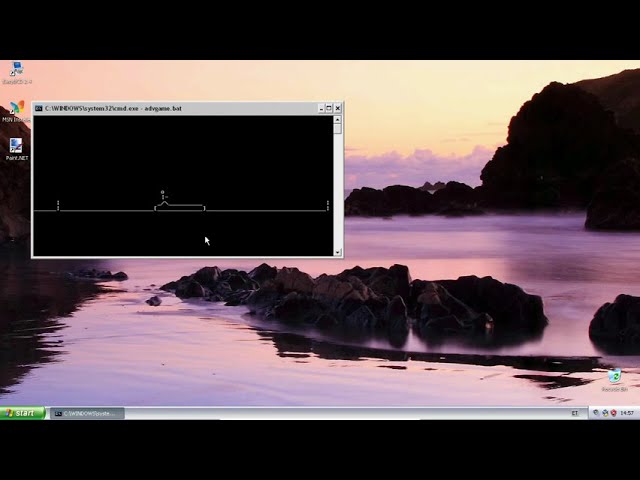Image resolution: width=640 pixels, height=480 pixels.
Task: Click the cmd.exe system menu icon in title bar
Action: coord(39,108)
